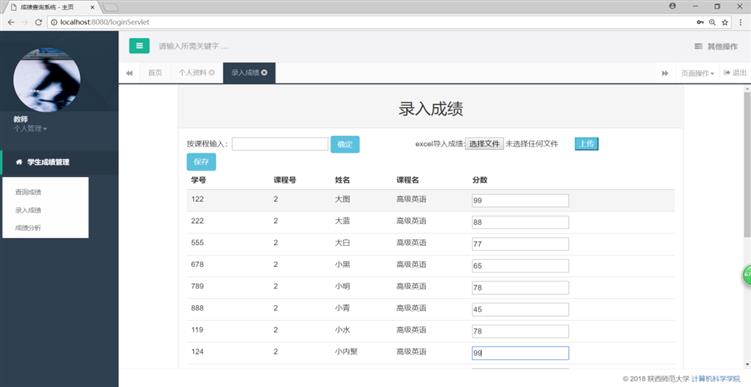
Task: Switch to the 首页 tab
Action: 155,73
